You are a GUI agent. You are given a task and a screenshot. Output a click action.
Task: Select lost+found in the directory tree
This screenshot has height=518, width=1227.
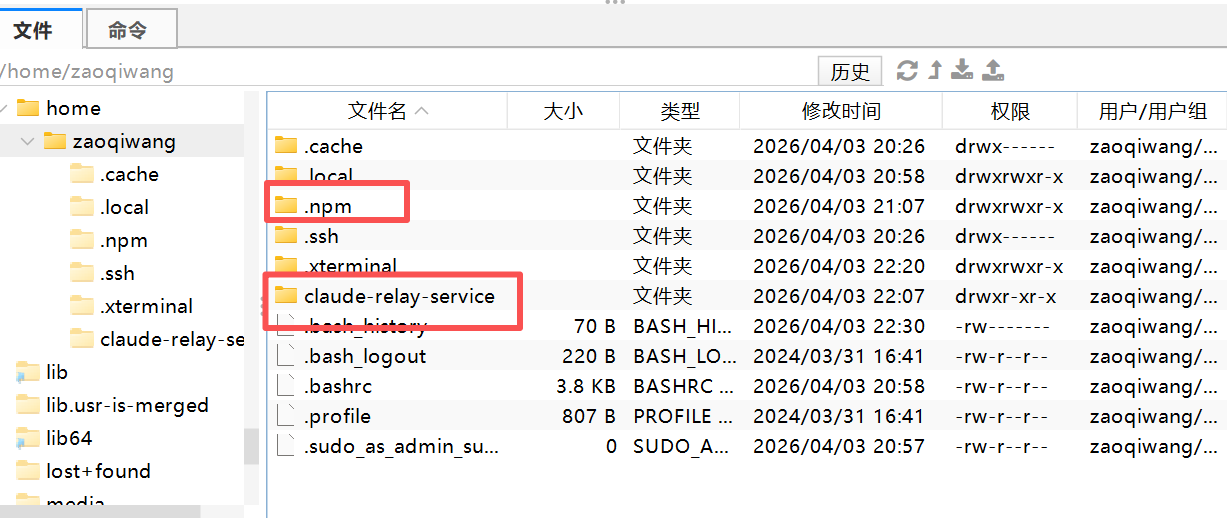[x=98, y=471]
